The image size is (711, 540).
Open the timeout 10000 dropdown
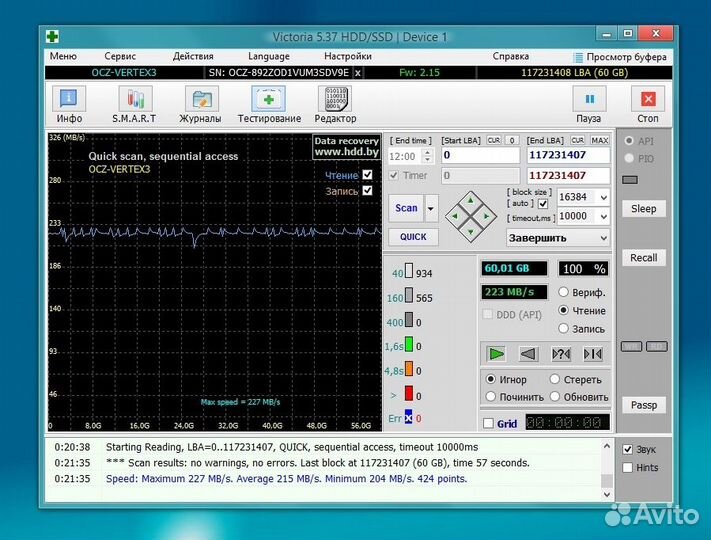tap(604, 216)
